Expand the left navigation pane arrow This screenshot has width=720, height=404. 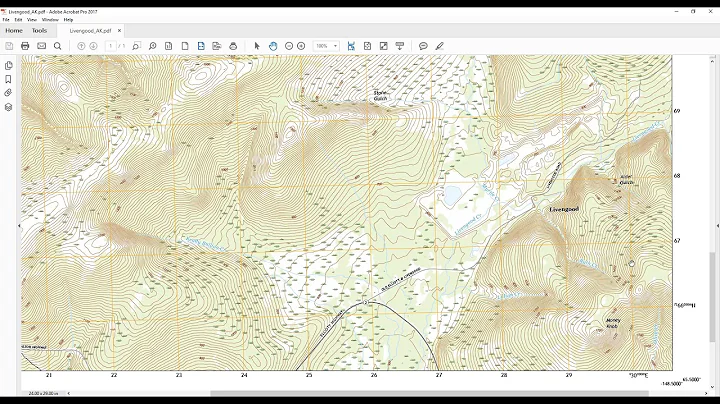tap(19, 226)
